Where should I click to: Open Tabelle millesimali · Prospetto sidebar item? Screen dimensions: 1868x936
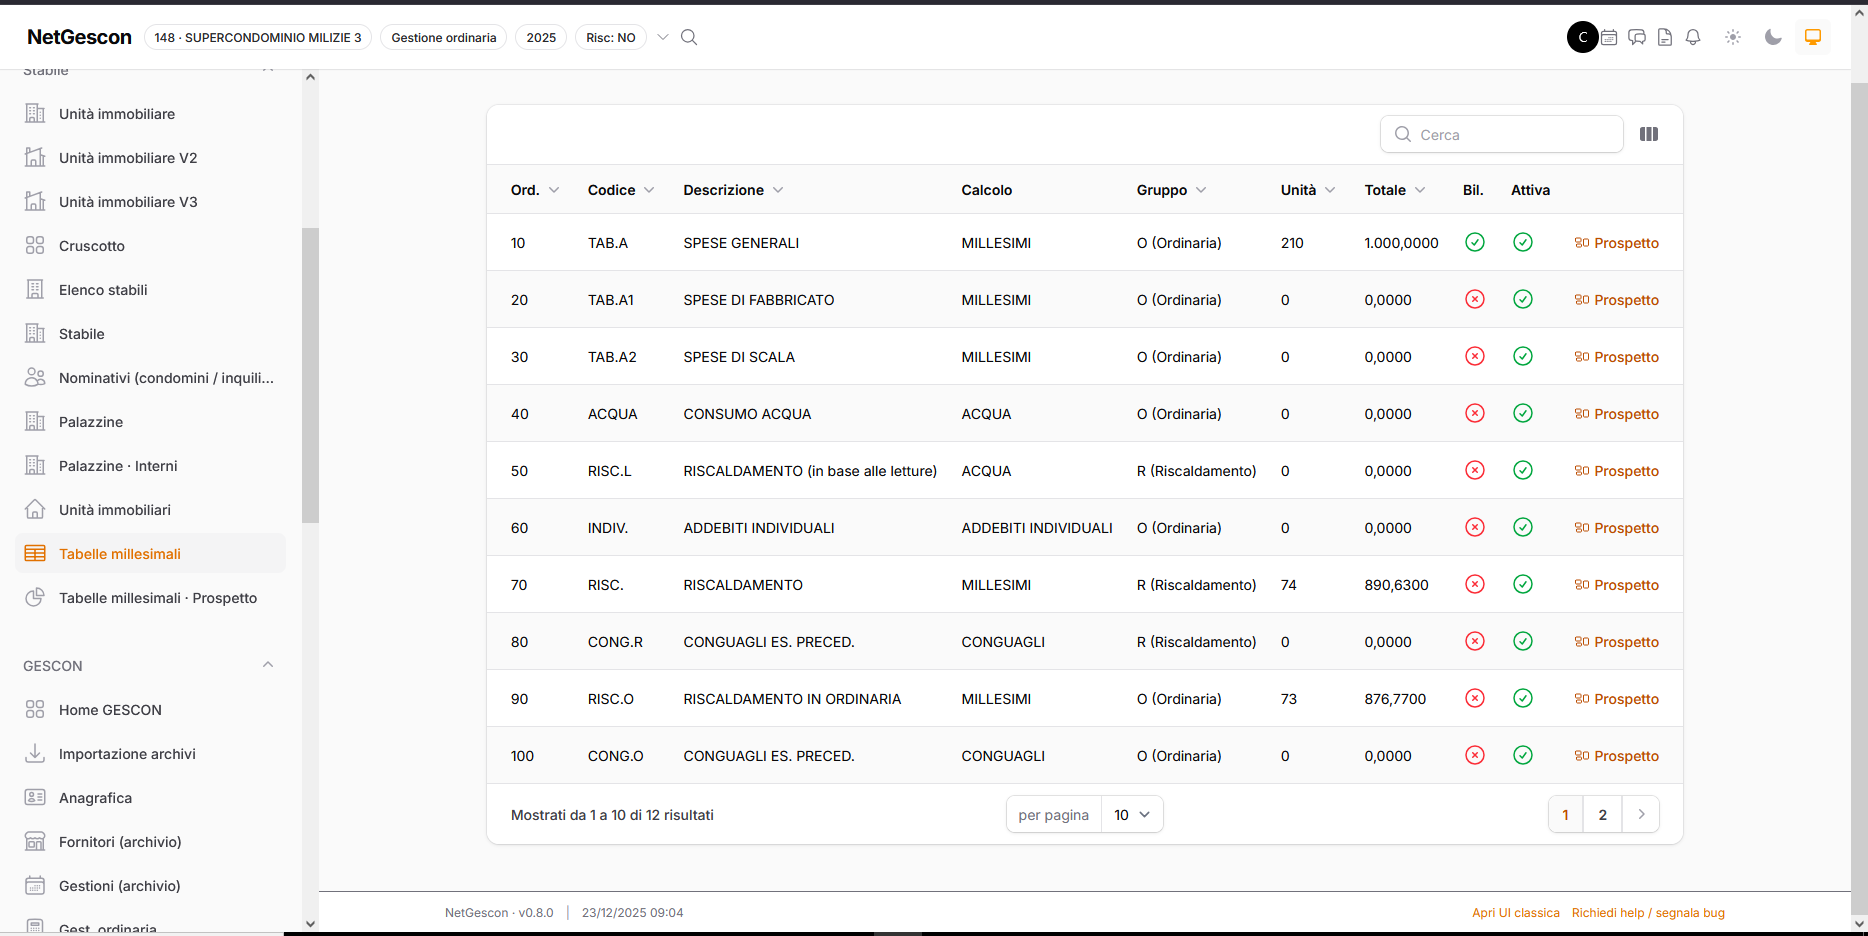click(x=158, y=598)
